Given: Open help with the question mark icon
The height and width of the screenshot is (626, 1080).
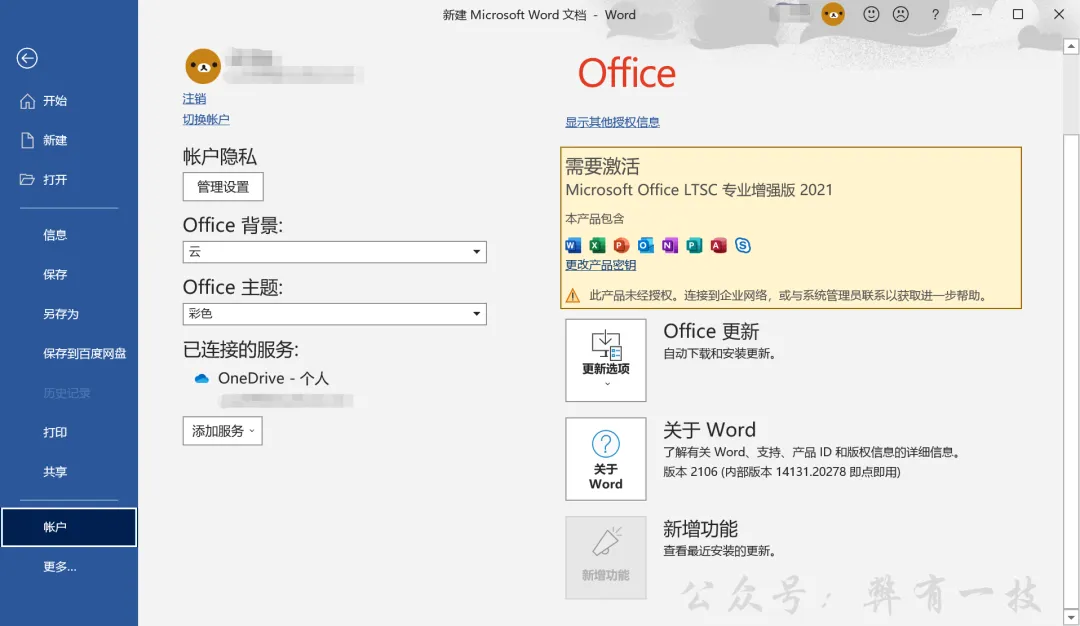Looking at the screenshot, I should 935,14.
